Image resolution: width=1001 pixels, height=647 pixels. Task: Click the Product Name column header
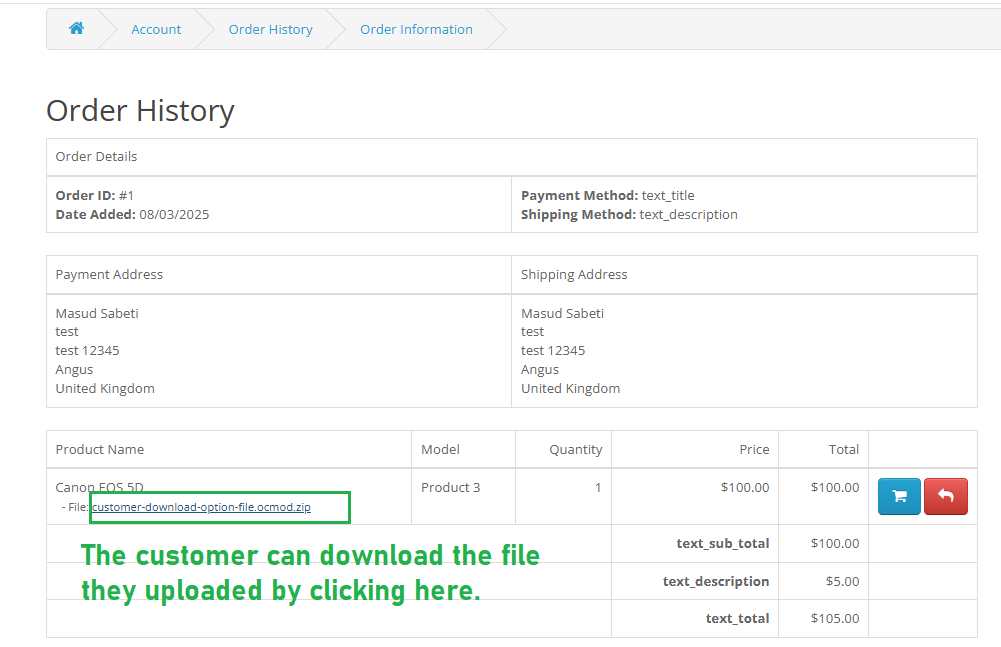click(100, 449)
